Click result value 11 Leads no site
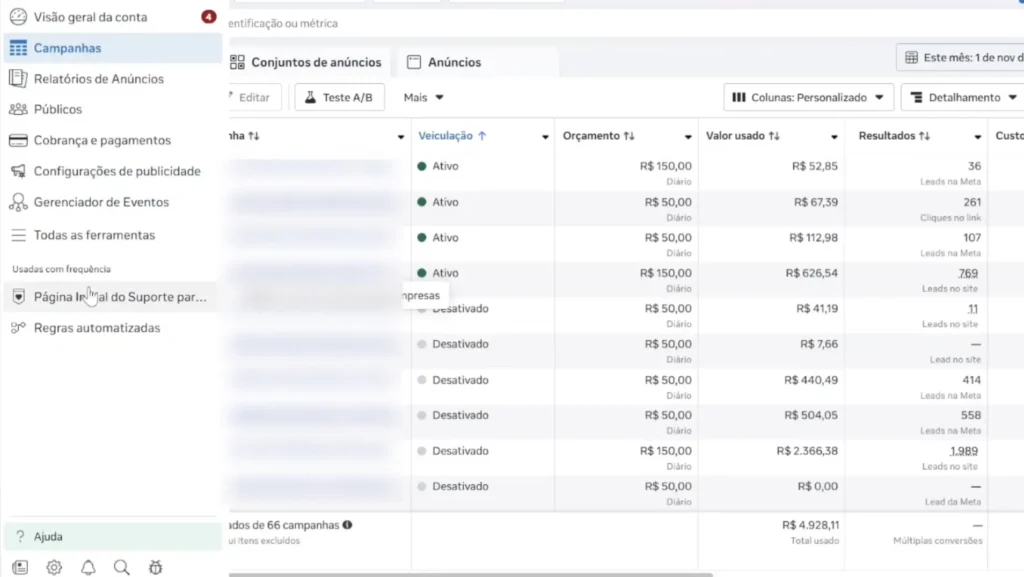Image resolution: width=1024 pixels, height=577 pixels. click(973, 309)
